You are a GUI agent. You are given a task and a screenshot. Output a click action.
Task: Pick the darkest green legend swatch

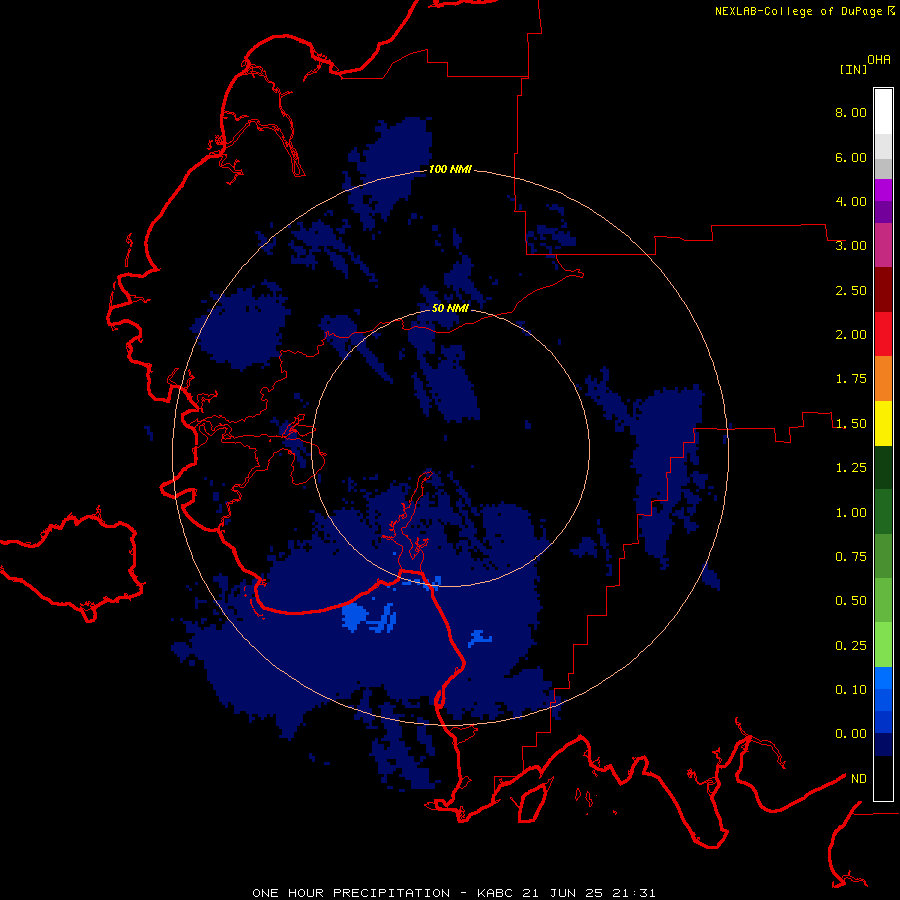[883, 467]
